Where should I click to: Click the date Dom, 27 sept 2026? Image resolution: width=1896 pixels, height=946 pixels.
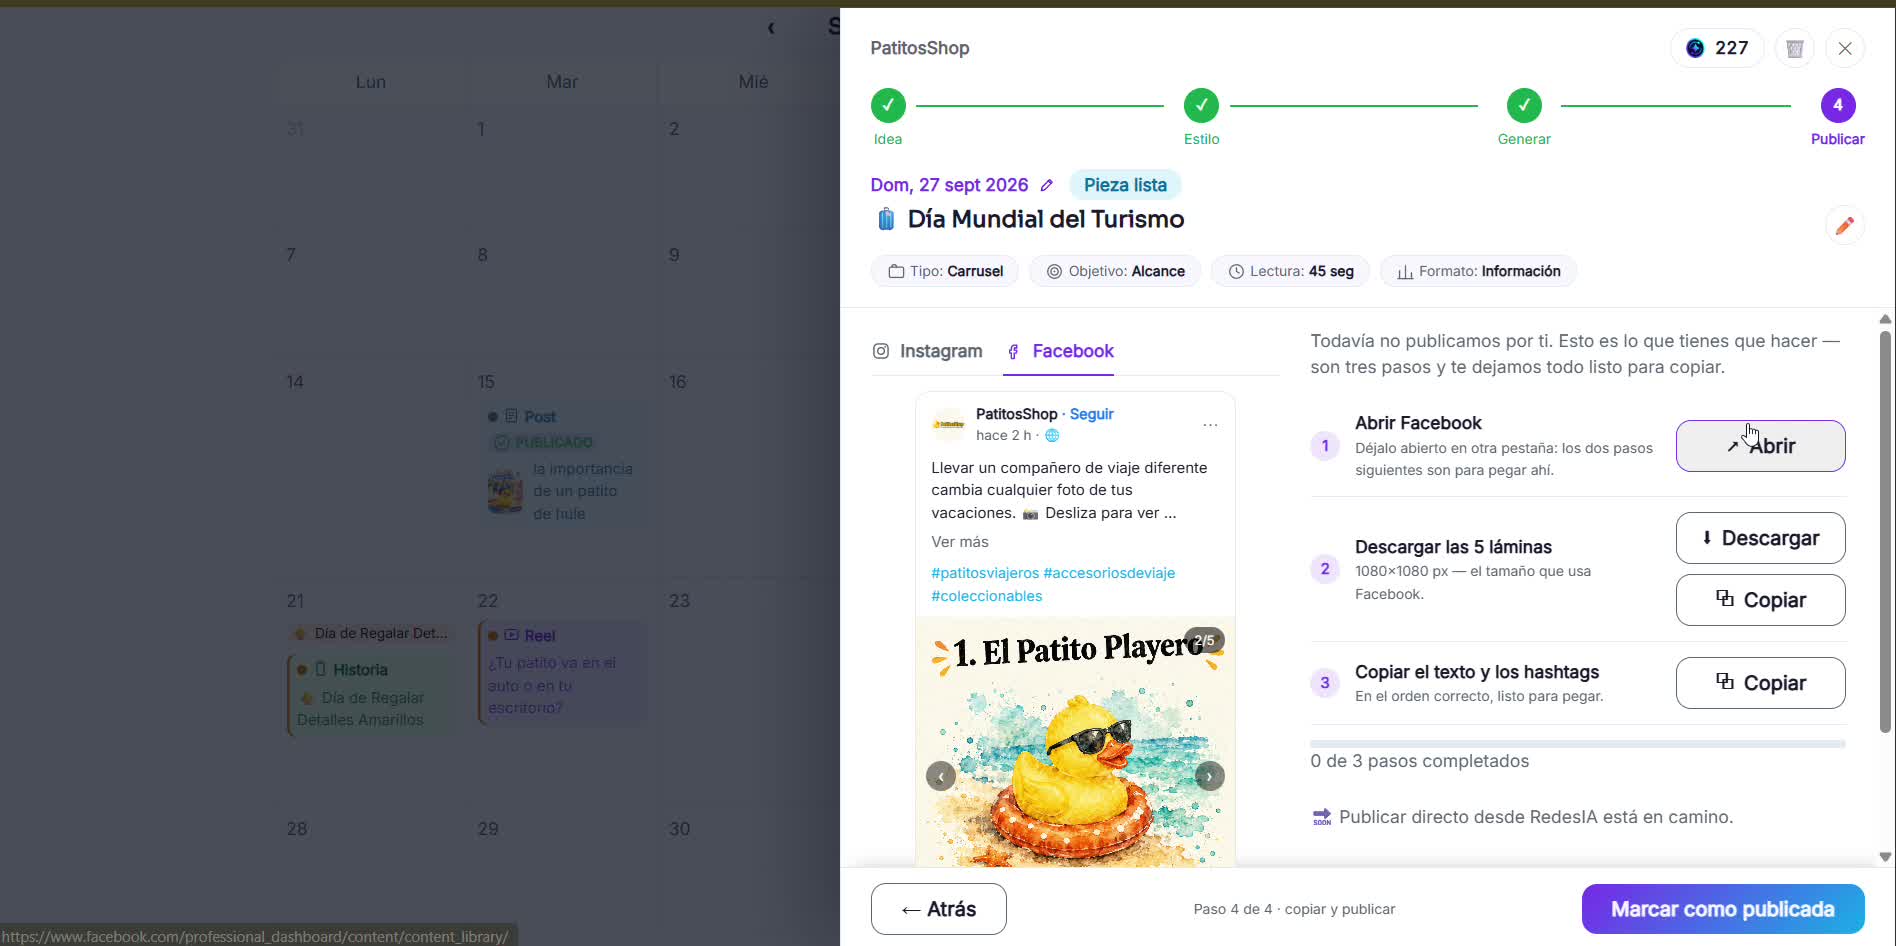(949, 185)
